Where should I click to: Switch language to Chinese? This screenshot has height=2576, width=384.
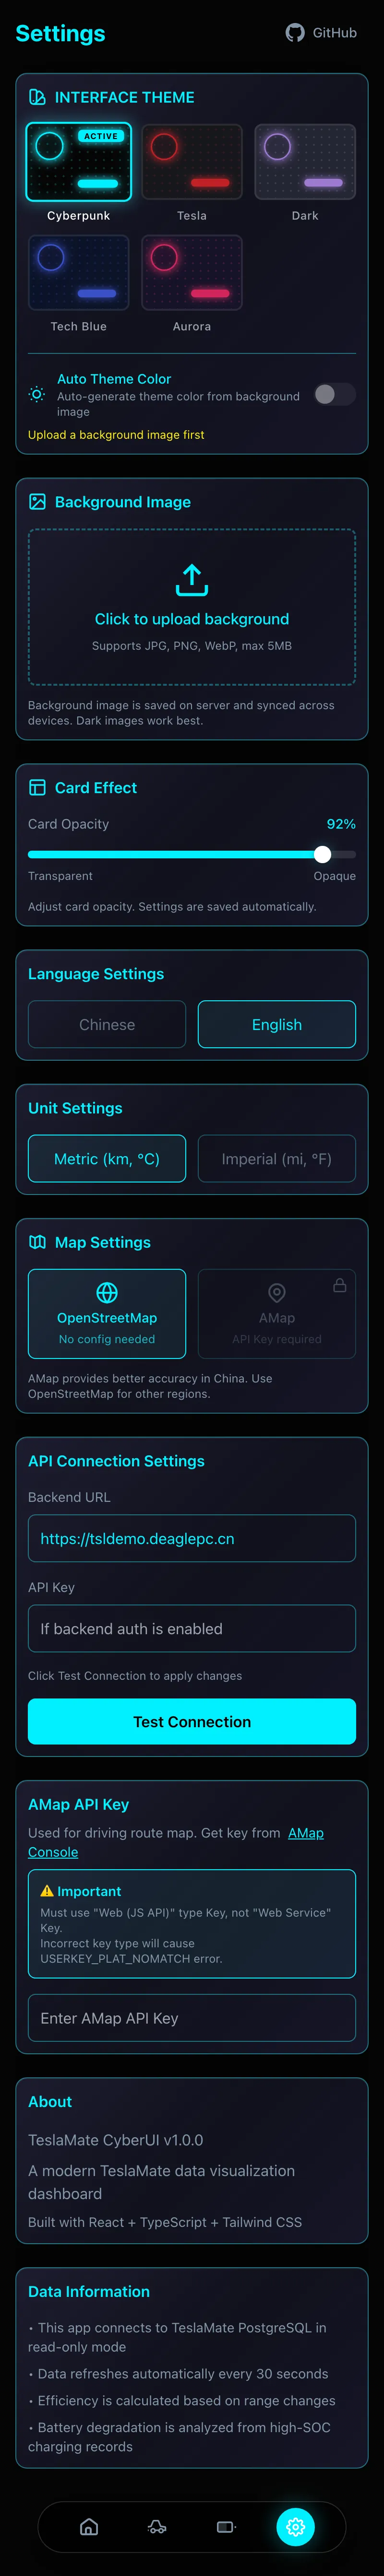tap(107, 1024)
